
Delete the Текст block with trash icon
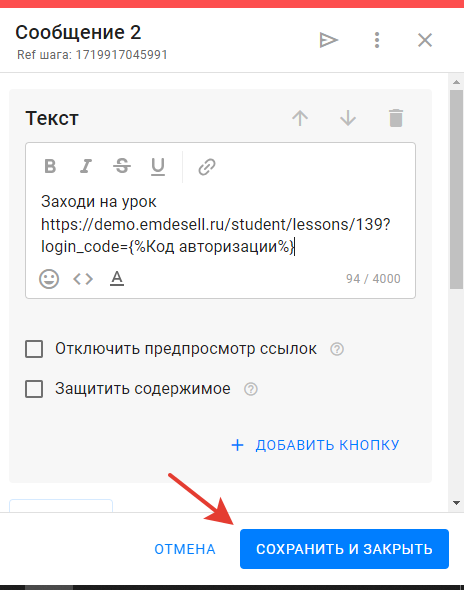(396, 118)
